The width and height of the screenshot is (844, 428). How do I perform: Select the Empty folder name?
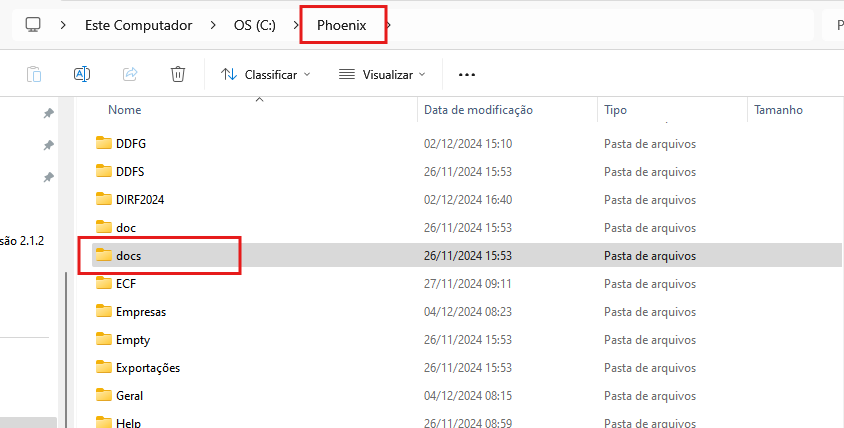click(x=133, y=340)
